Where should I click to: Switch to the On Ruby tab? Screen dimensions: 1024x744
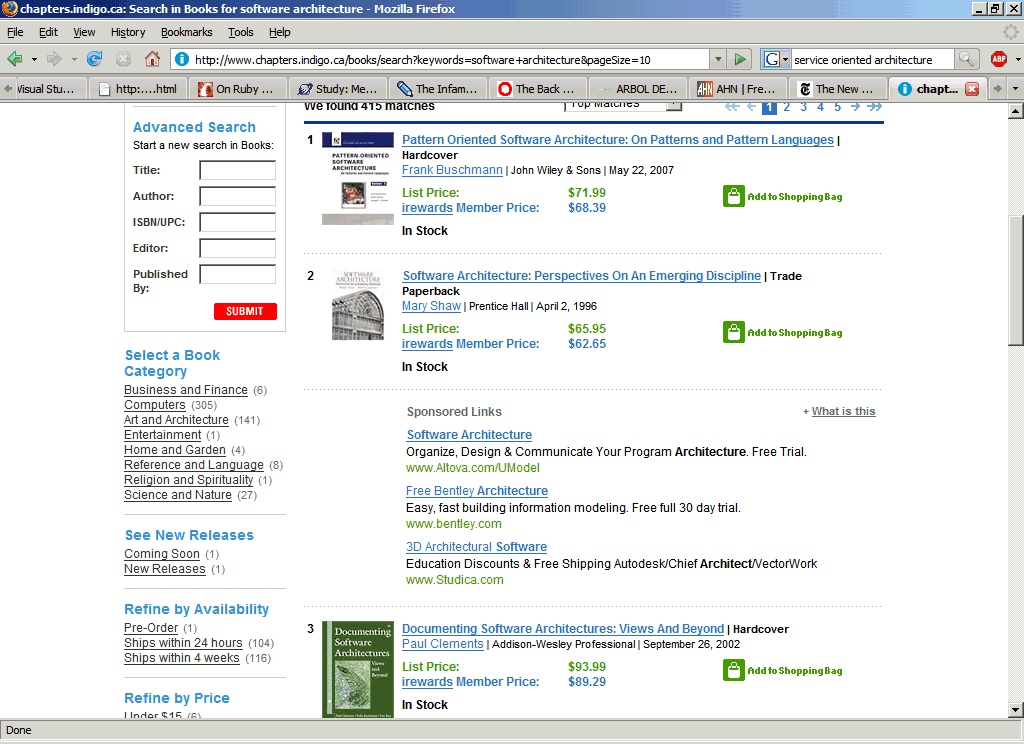(238, 89)
